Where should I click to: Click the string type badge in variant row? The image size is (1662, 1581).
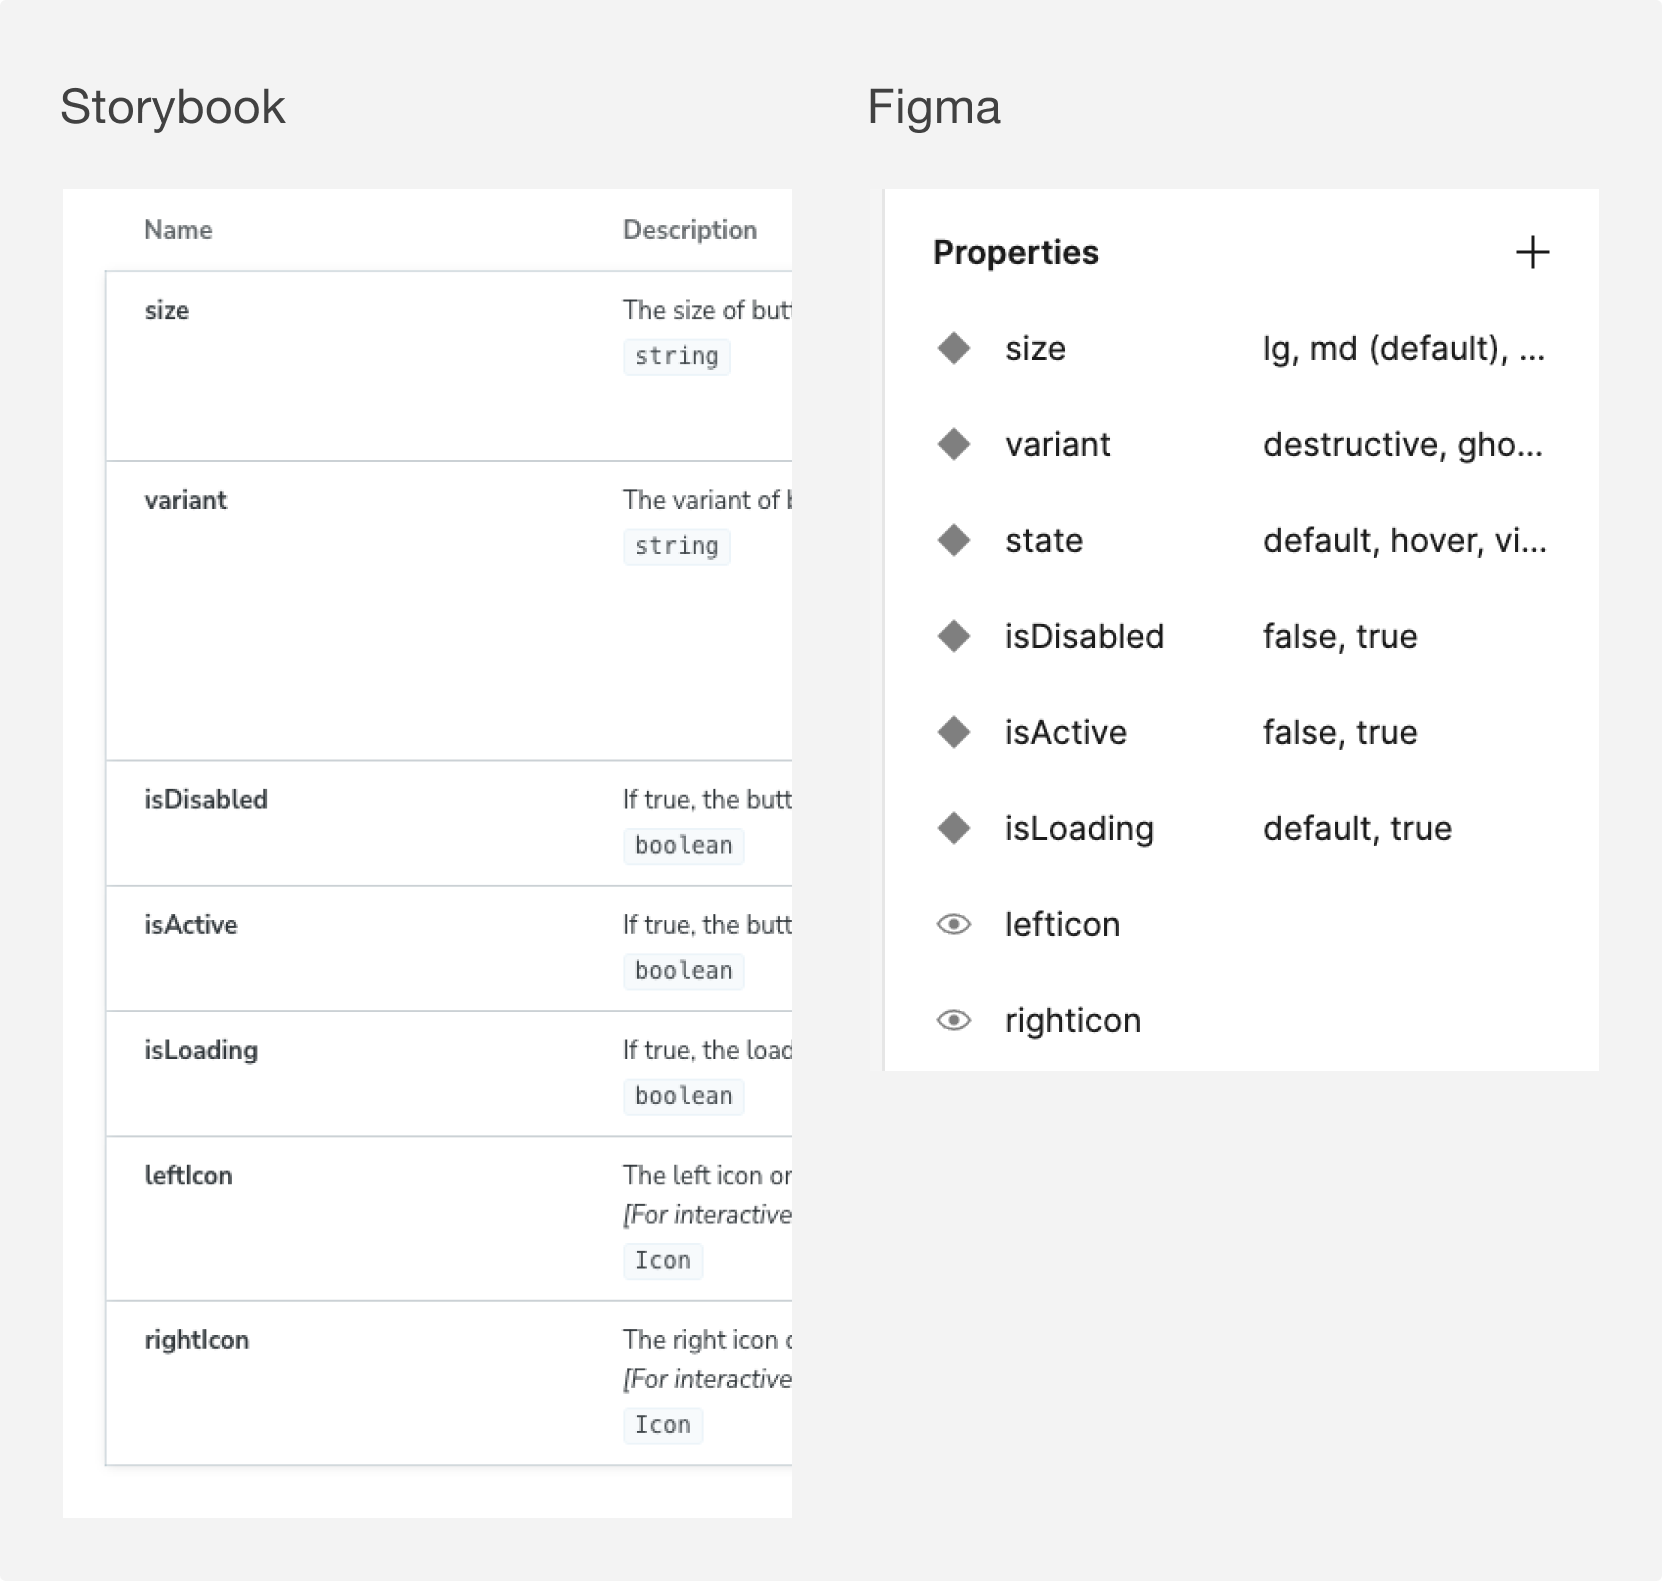[x=677, y=546]
